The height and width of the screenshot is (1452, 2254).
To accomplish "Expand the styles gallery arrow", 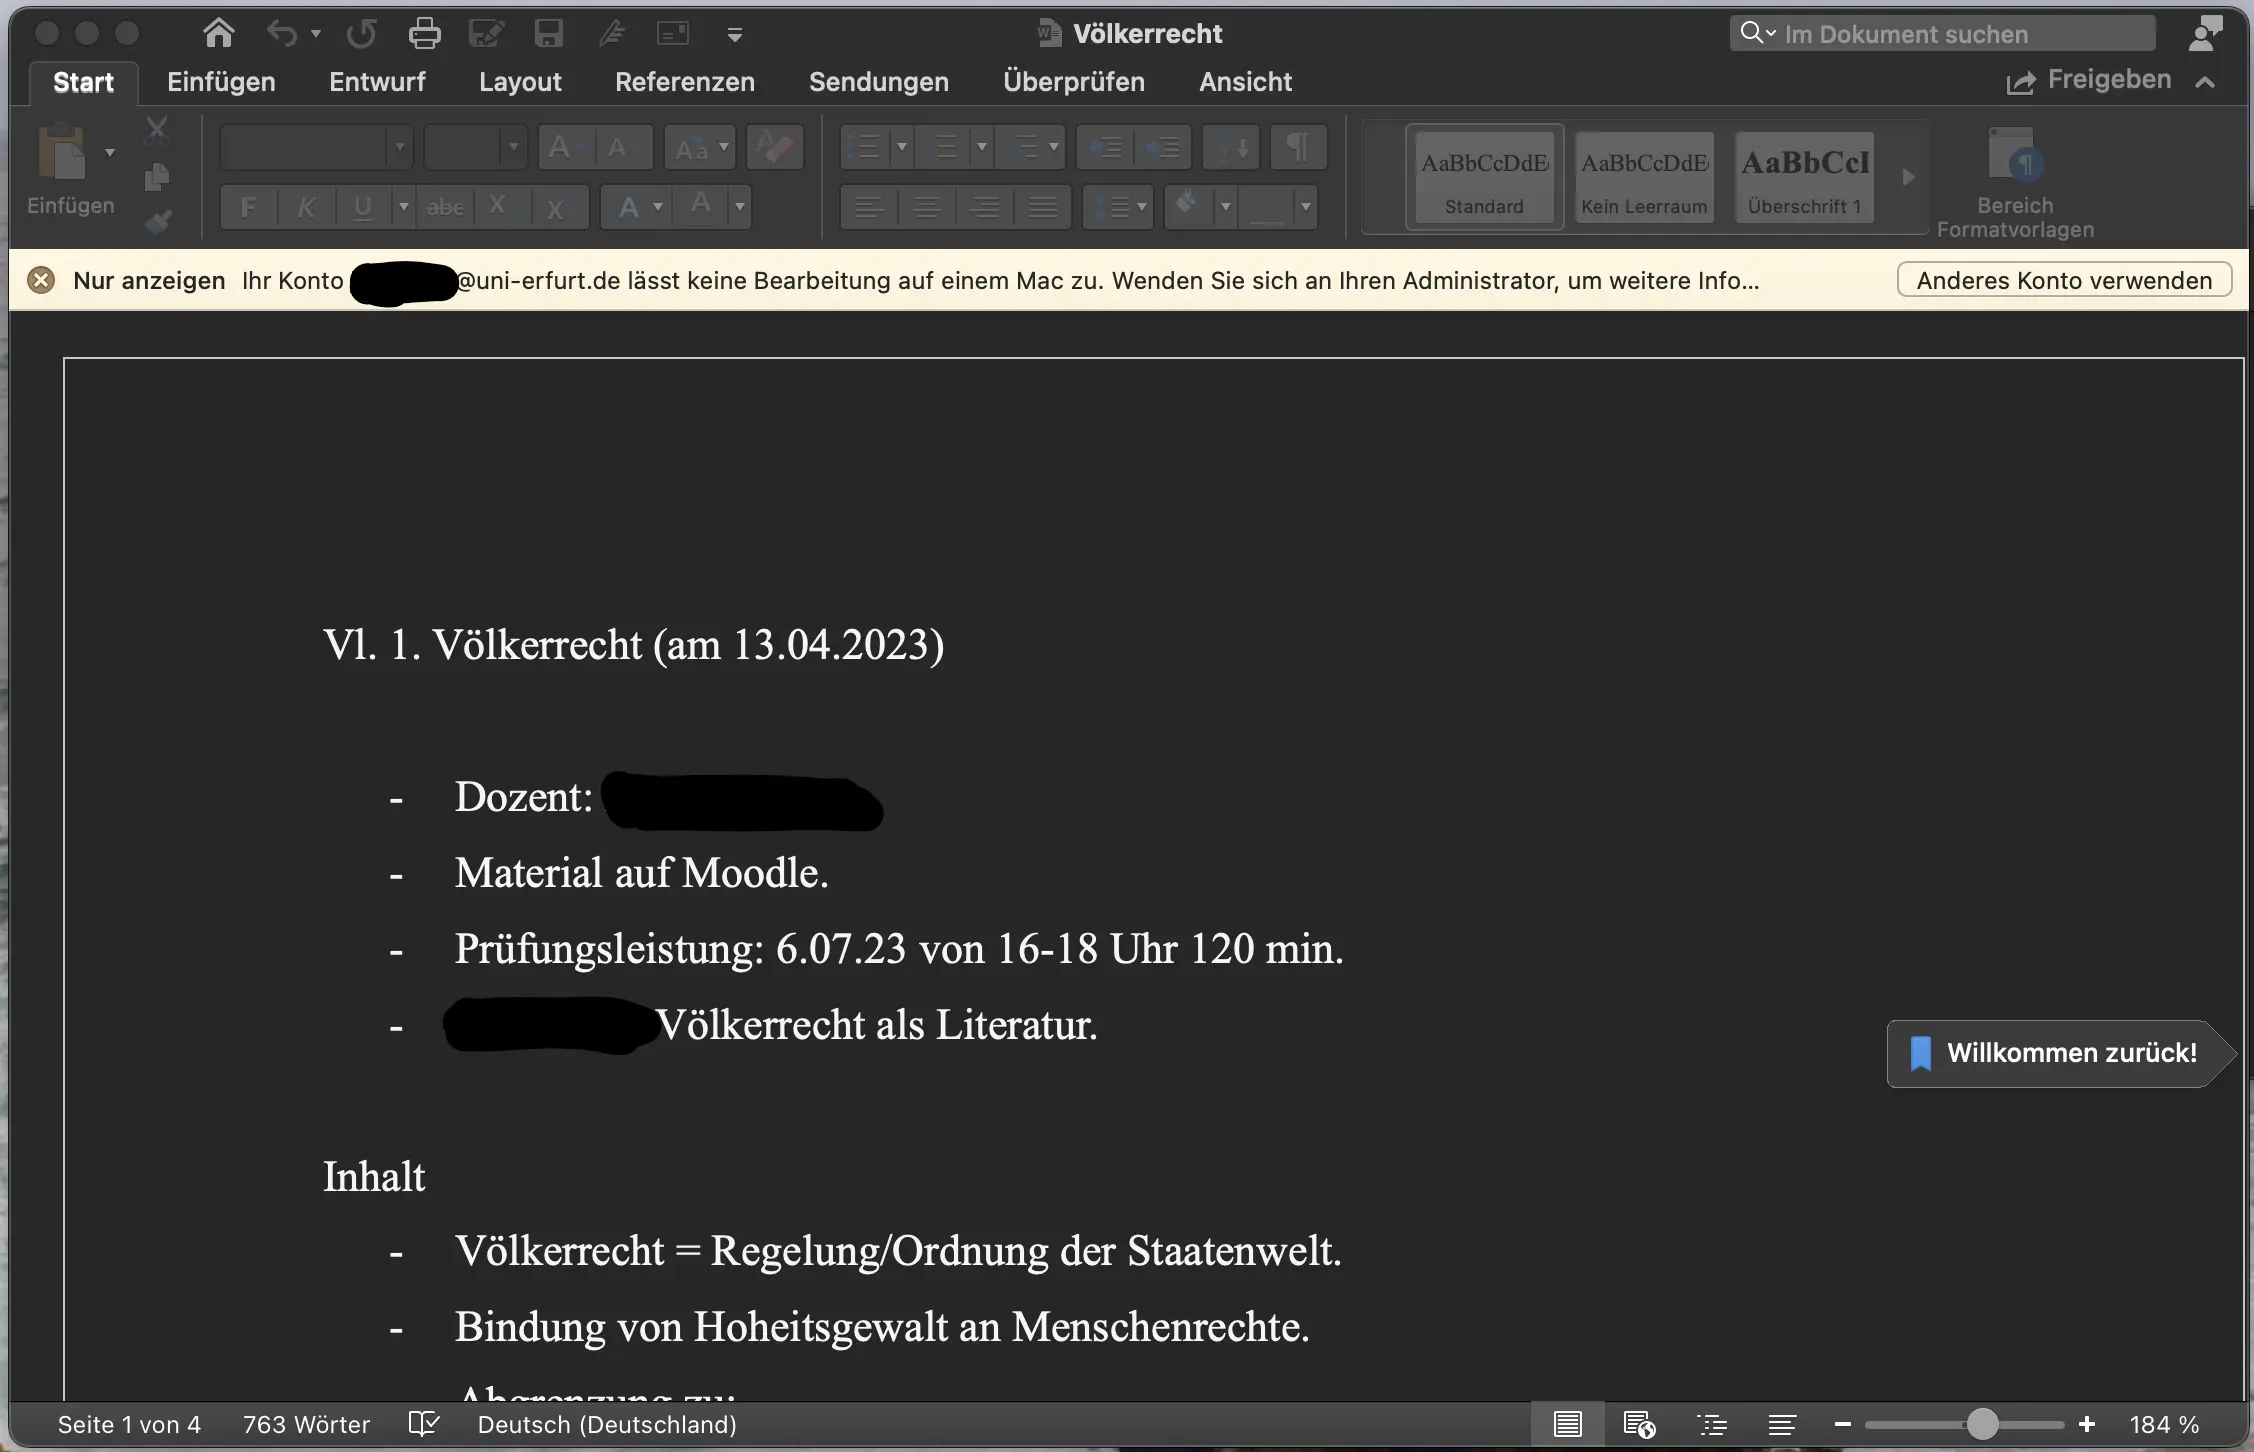I will coord(1908,177).
